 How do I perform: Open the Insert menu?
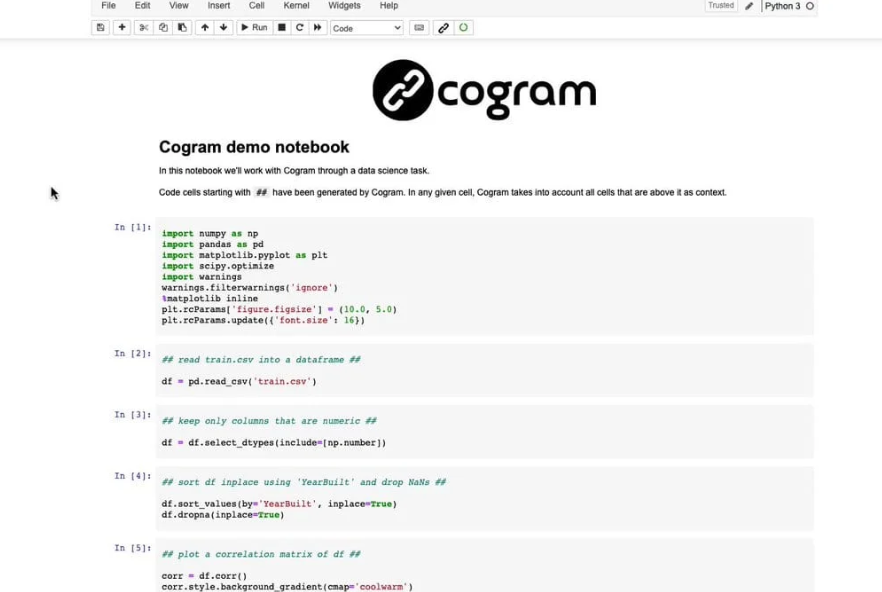pos(219,6)
